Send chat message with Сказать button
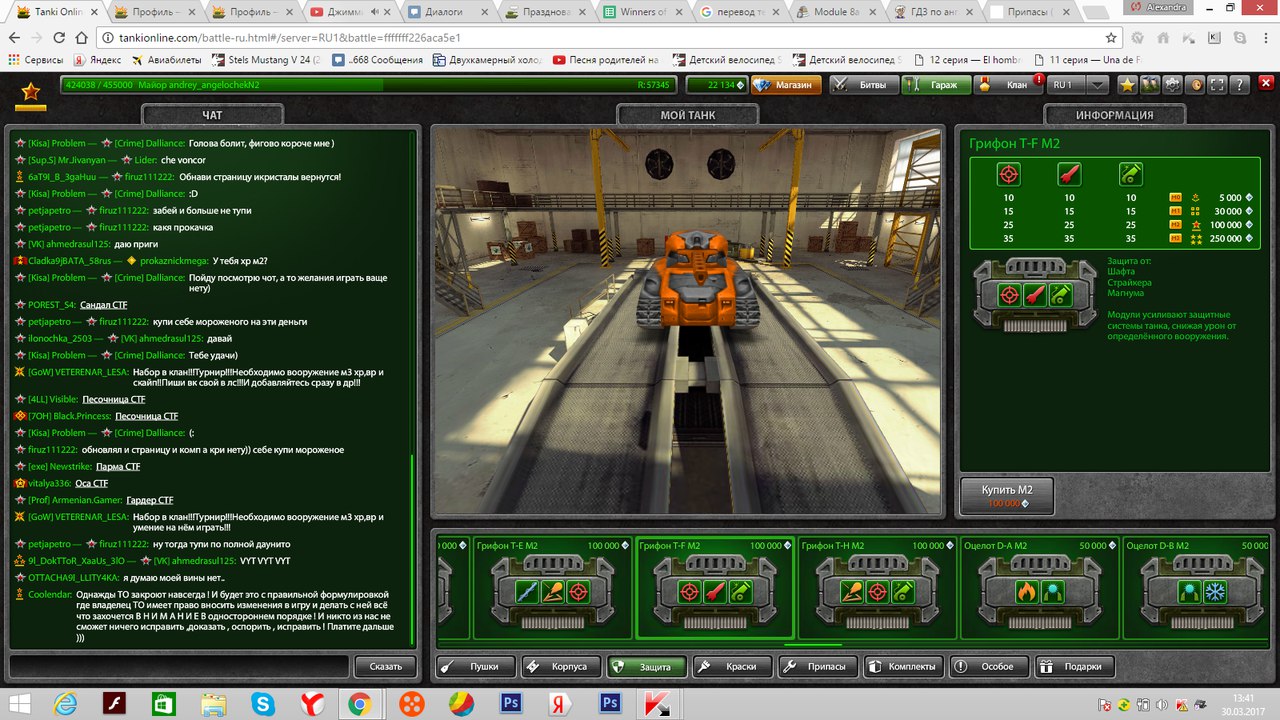The width and height of the screenshot is (1280, 720). coord(385,666)
